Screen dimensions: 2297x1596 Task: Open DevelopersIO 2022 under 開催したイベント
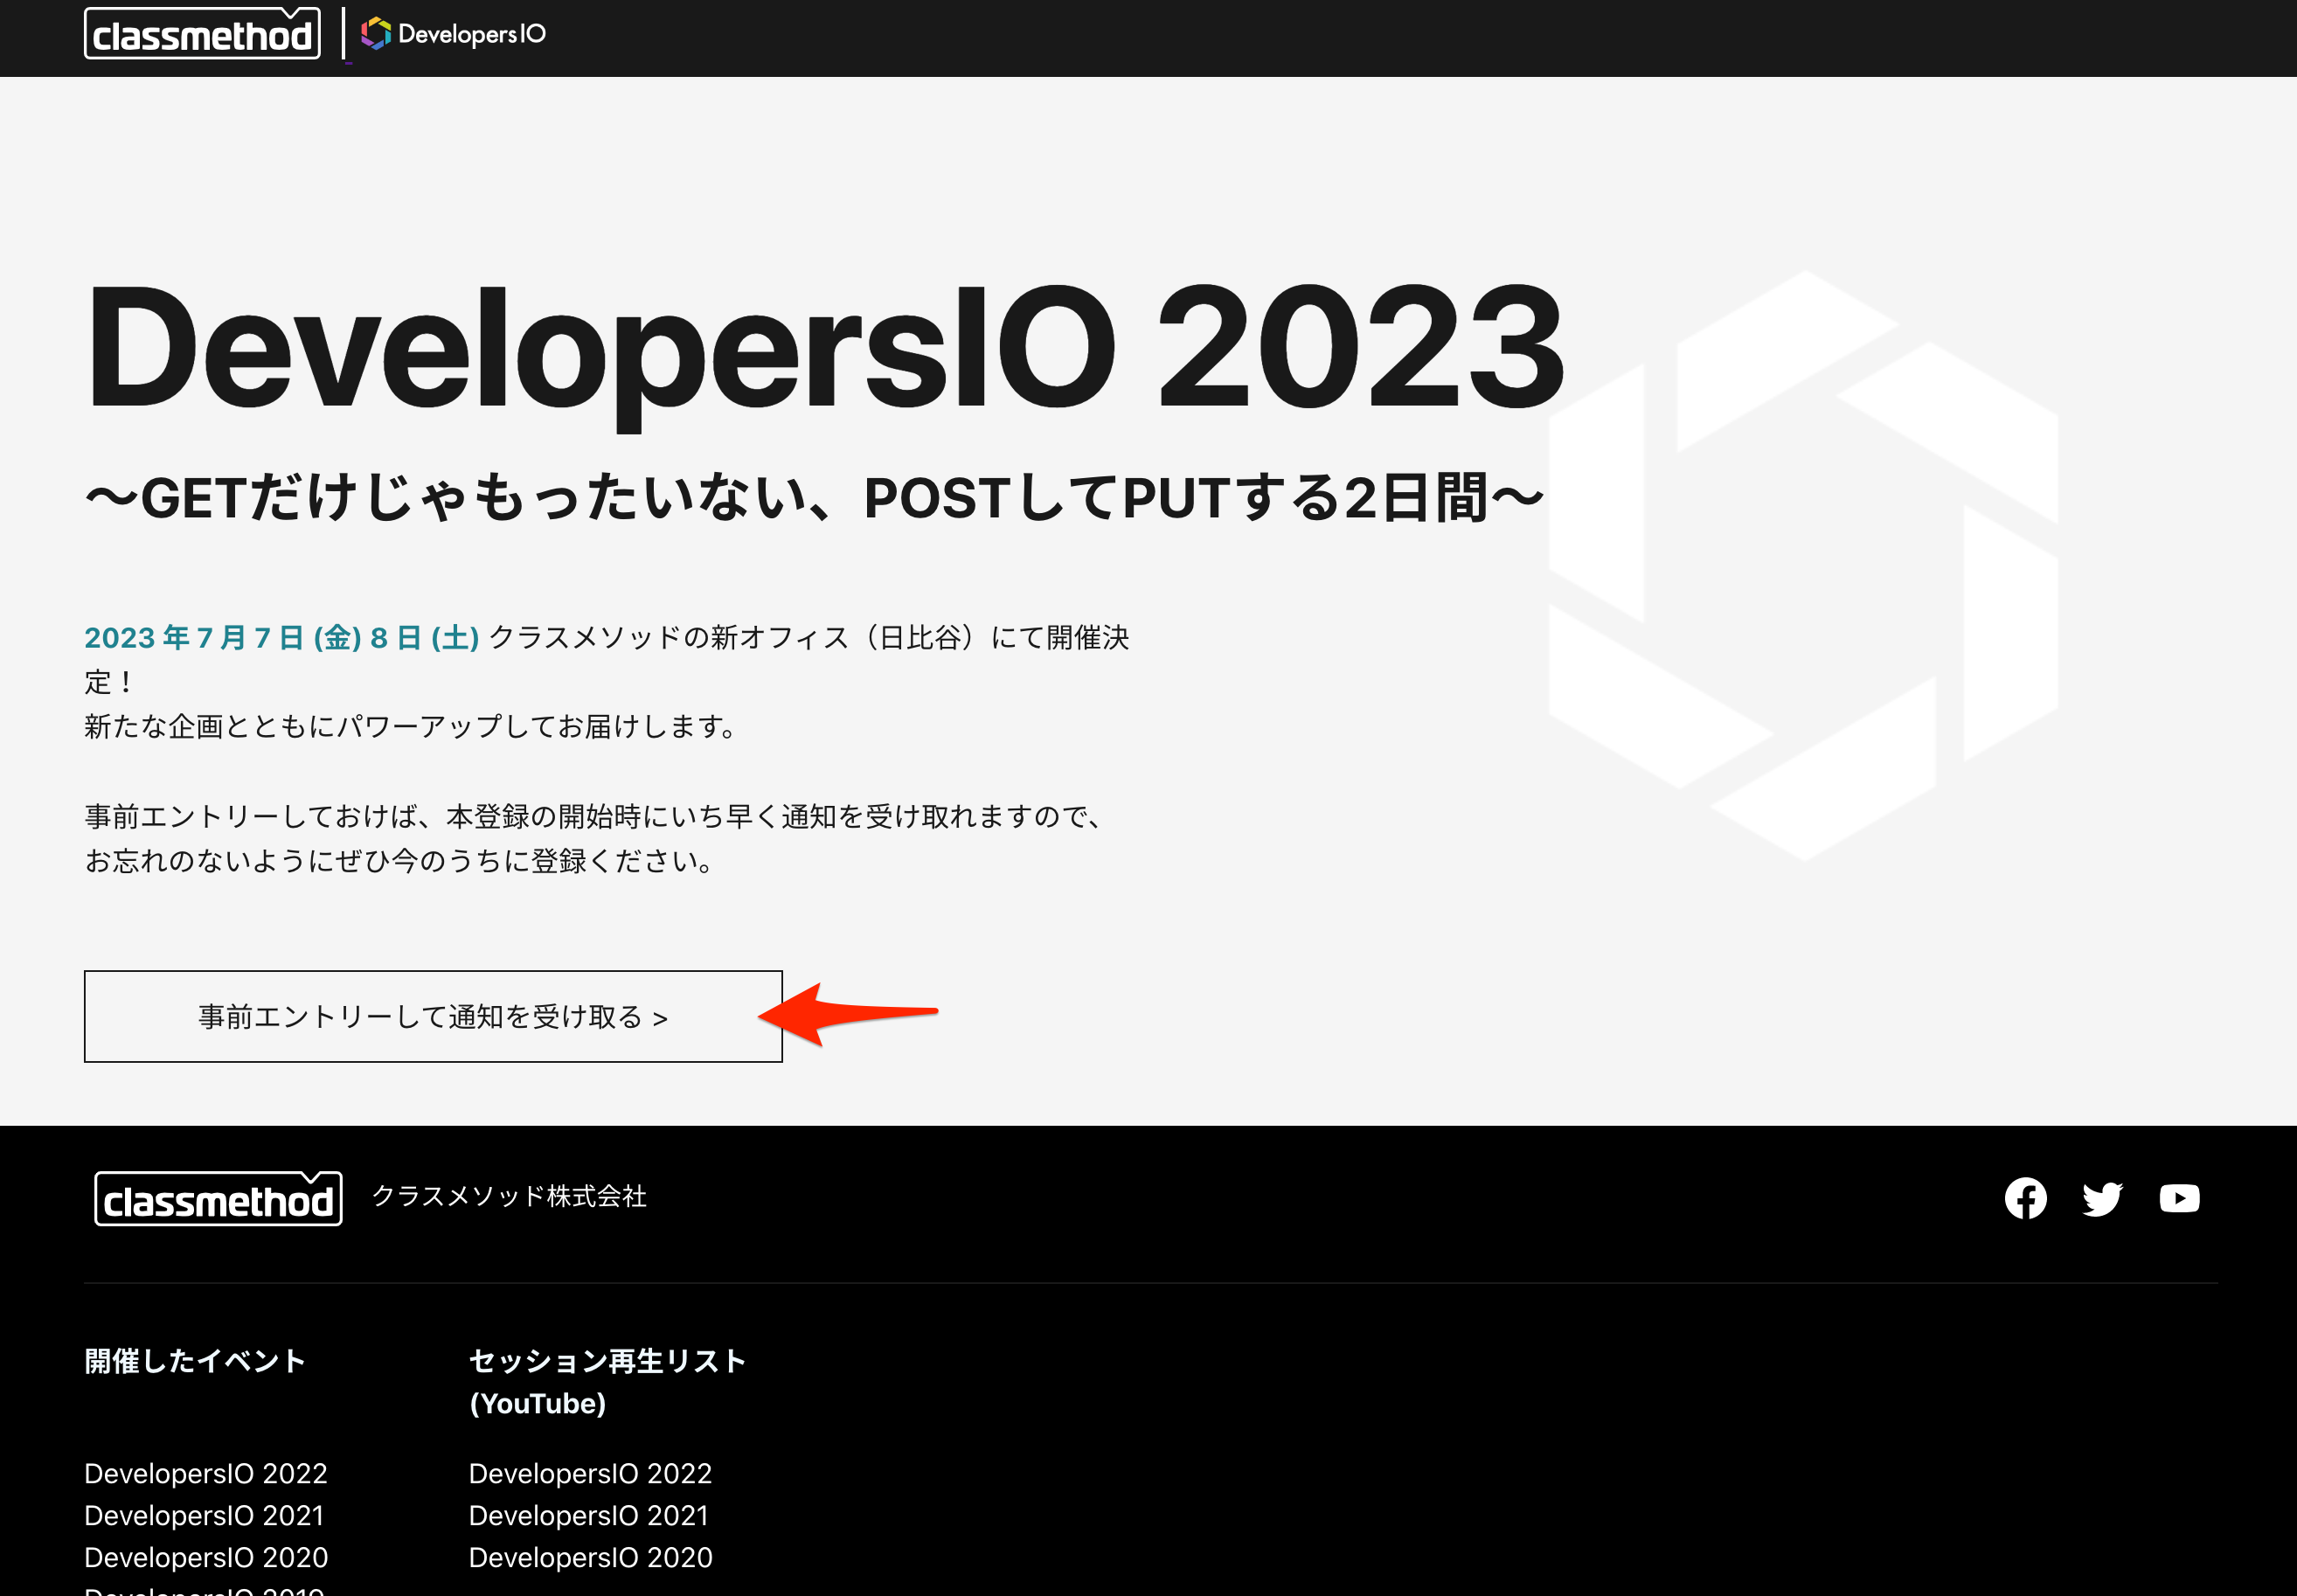tap(206, 1473)
